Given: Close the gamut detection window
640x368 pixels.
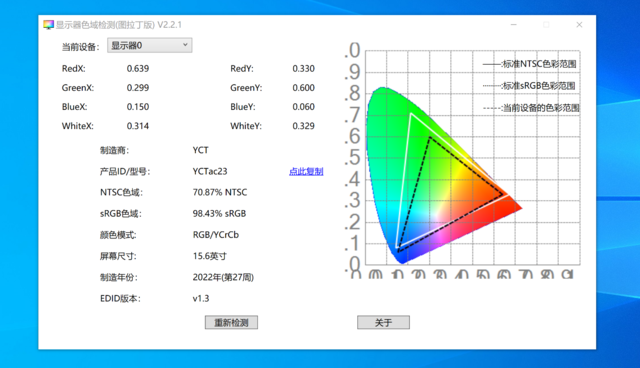Looking at the screenshot, I should click(579, 25).
